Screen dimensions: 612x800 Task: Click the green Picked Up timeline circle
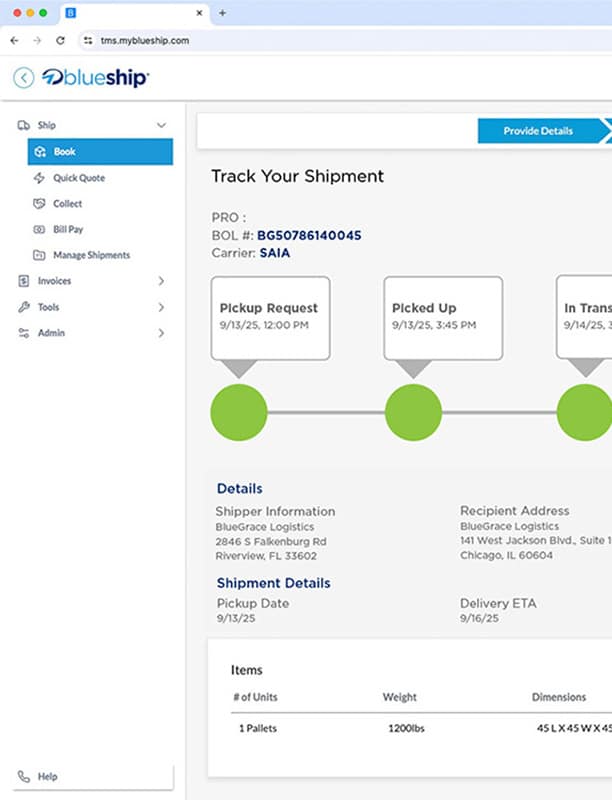pyautogui.click(x=413, y=412)
